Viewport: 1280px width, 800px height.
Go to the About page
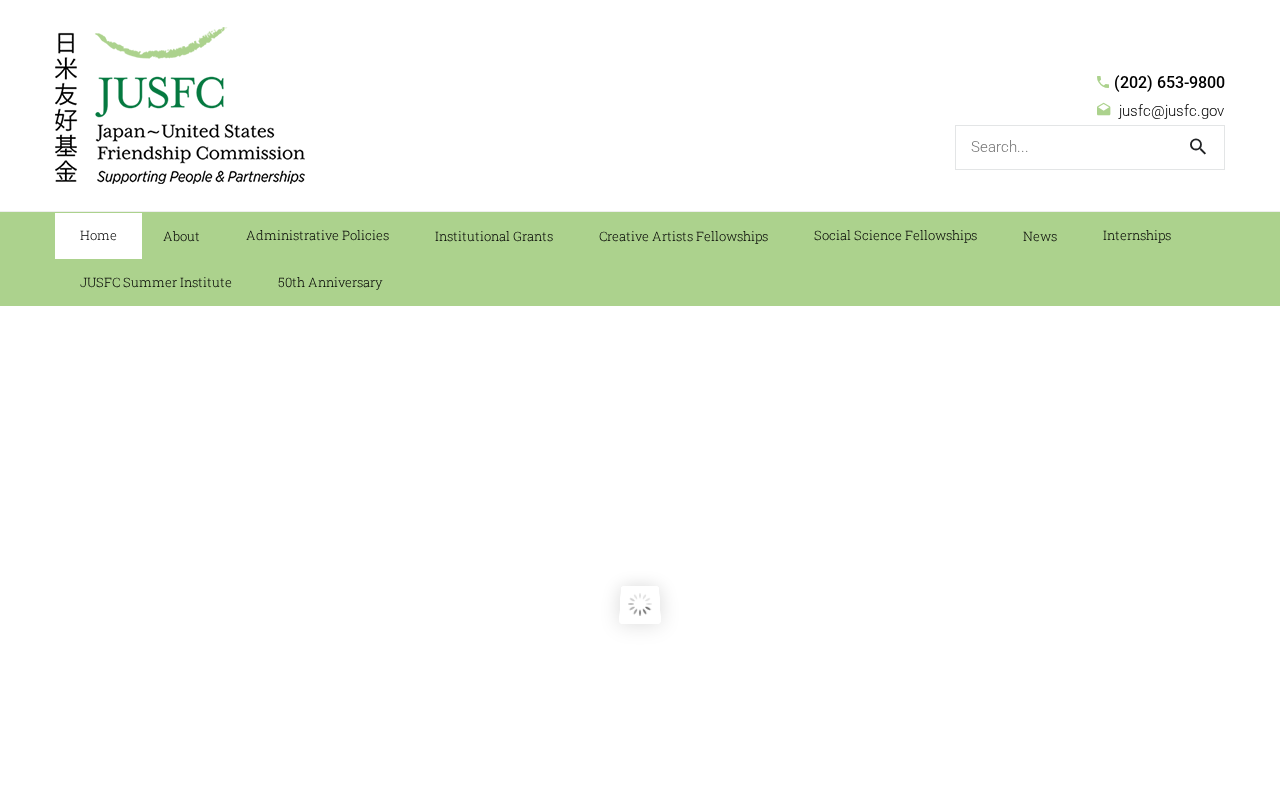pos(181,236)
